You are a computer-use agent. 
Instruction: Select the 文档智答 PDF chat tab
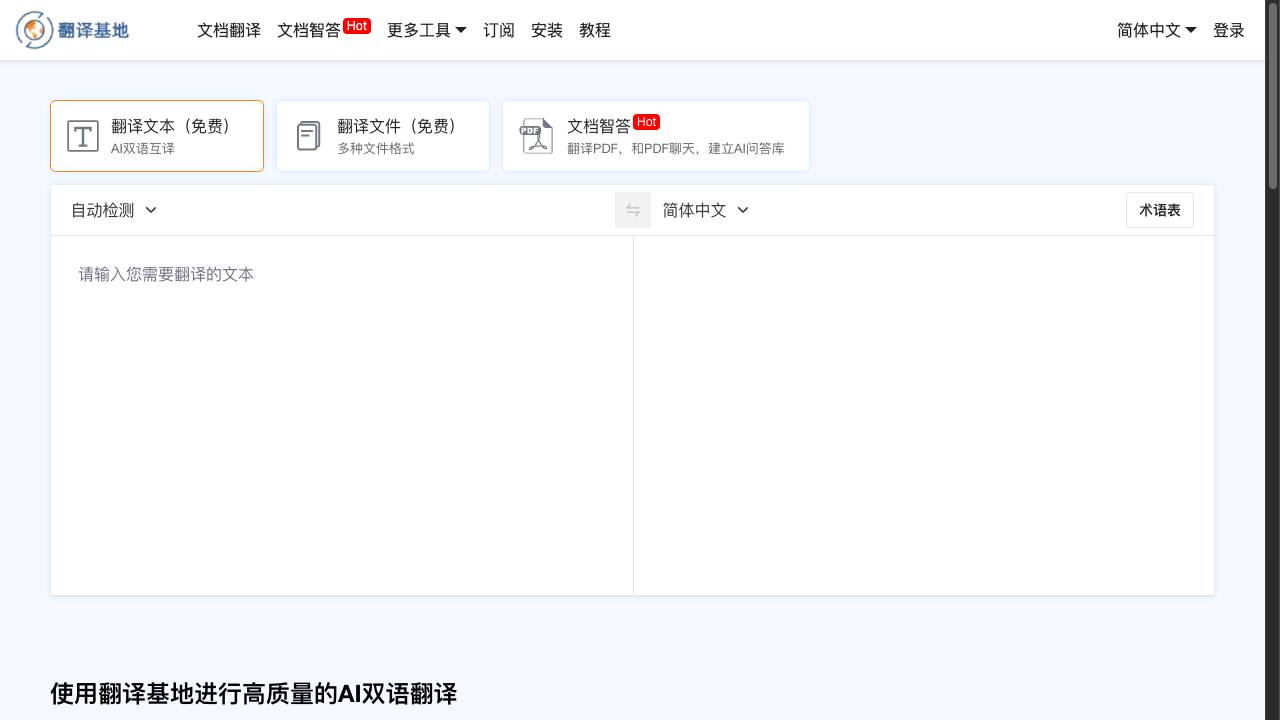[x=656, y=136]
